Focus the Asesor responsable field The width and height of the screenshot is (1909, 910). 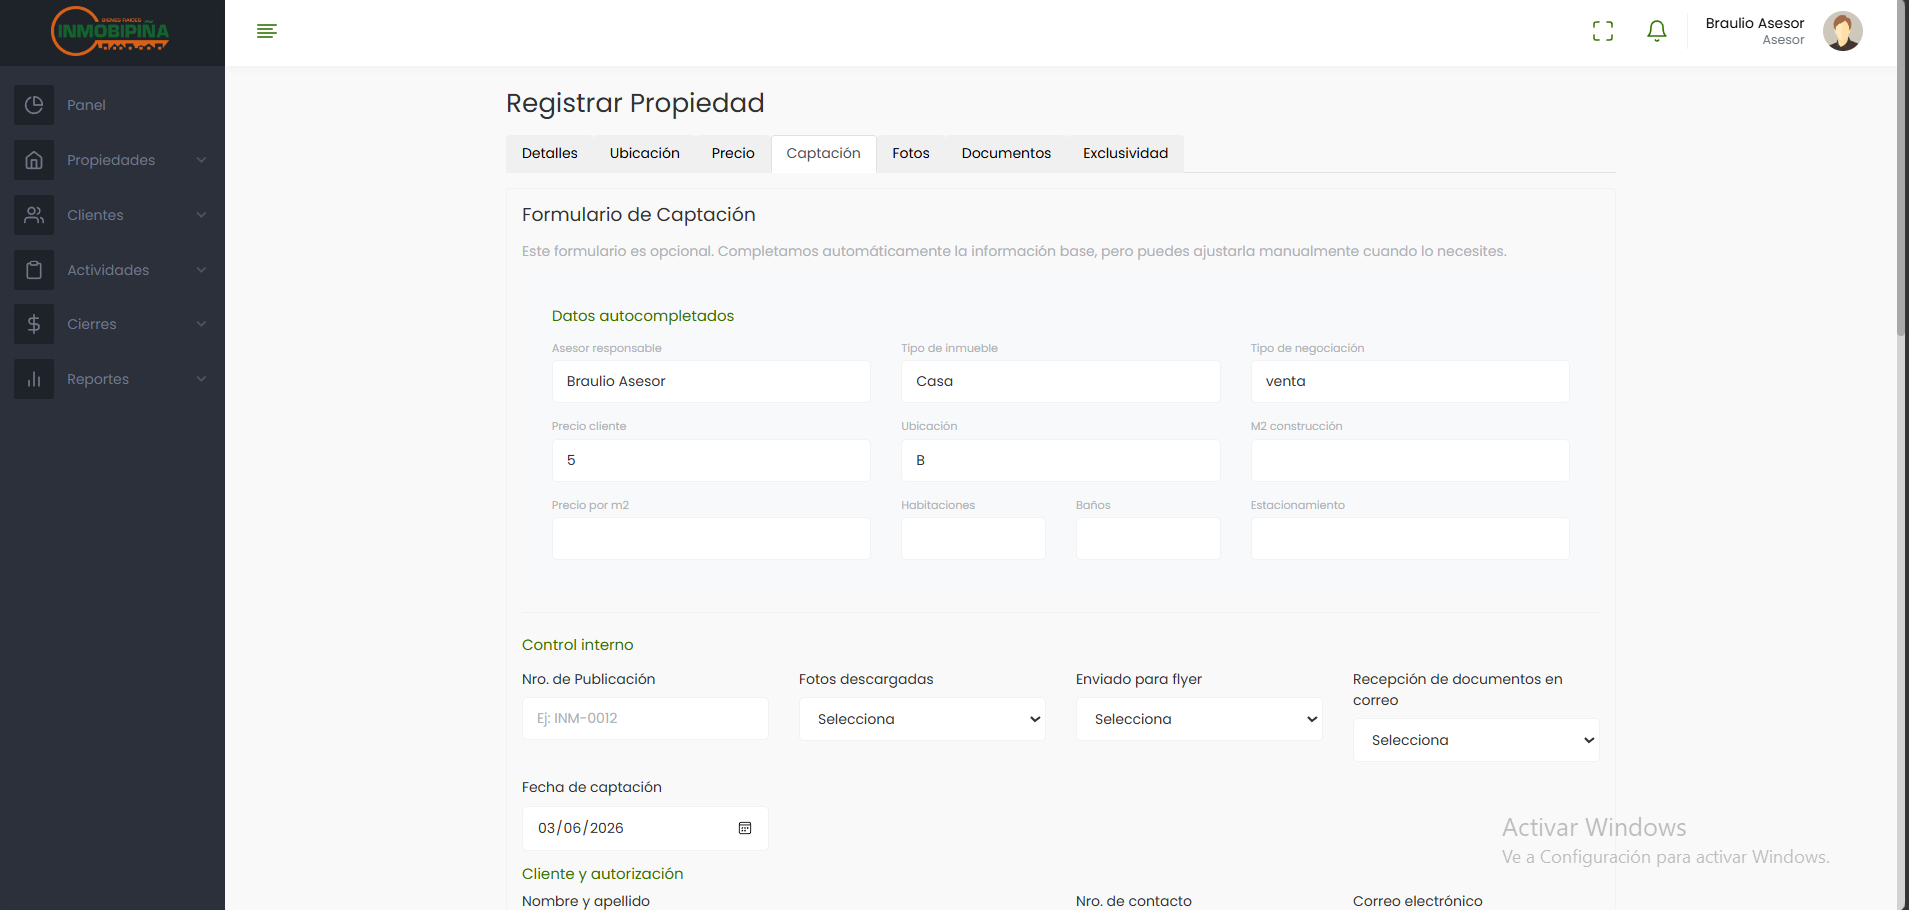(x=711, y=381)
